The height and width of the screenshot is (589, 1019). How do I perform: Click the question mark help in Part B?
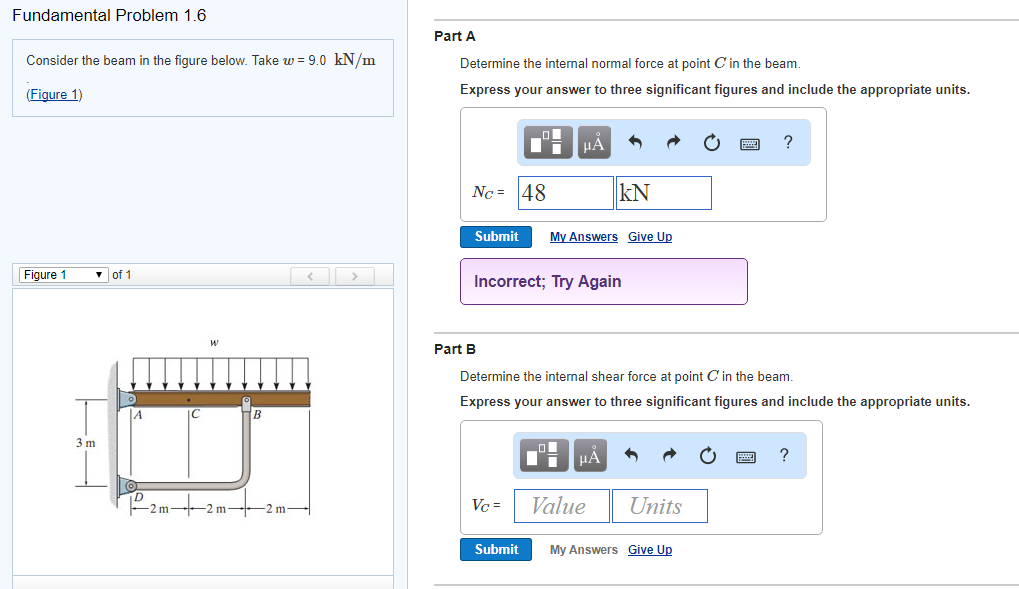[783, 455]
